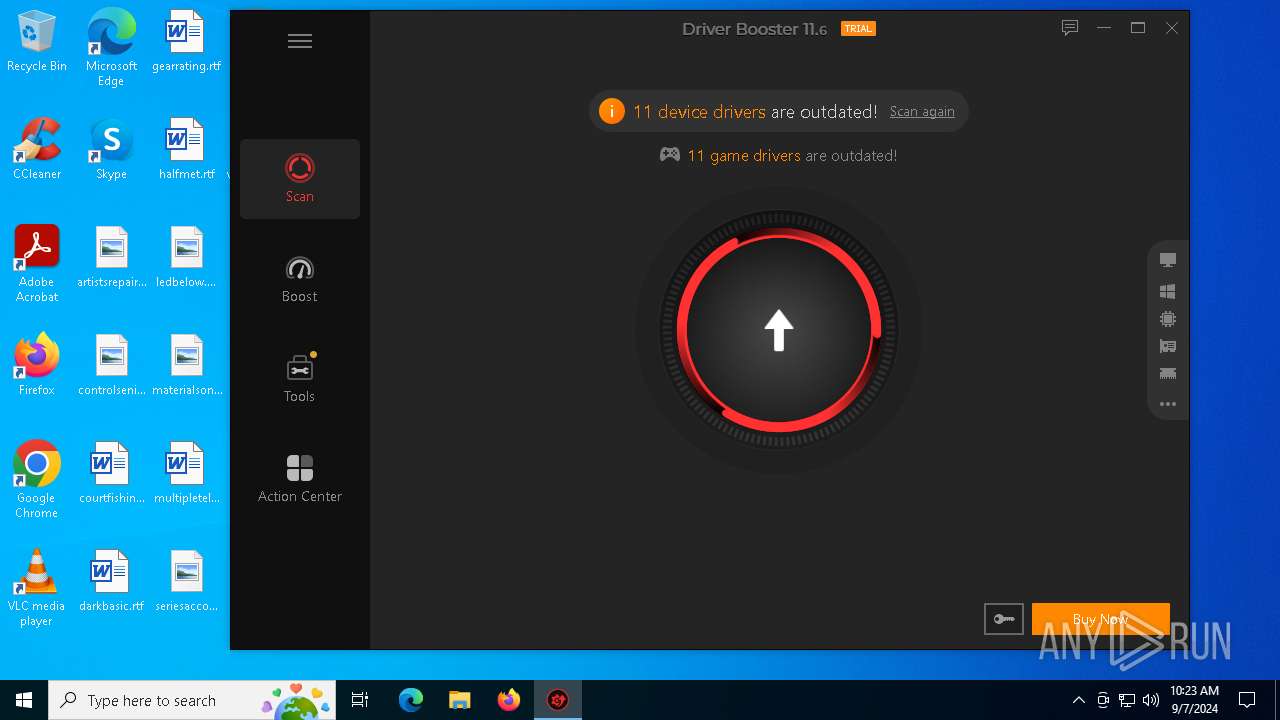1280x720 pixels.
Task: Click Driver Booster taskbar icon
Action: [x=558, y=700]
